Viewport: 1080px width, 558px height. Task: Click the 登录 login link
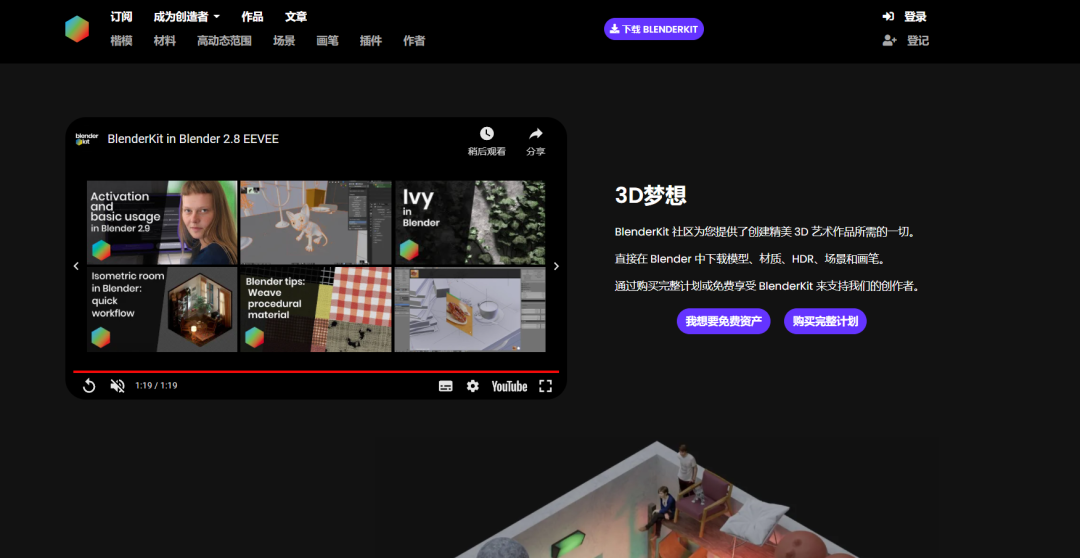pyautogui.click(x=915, y=17)
